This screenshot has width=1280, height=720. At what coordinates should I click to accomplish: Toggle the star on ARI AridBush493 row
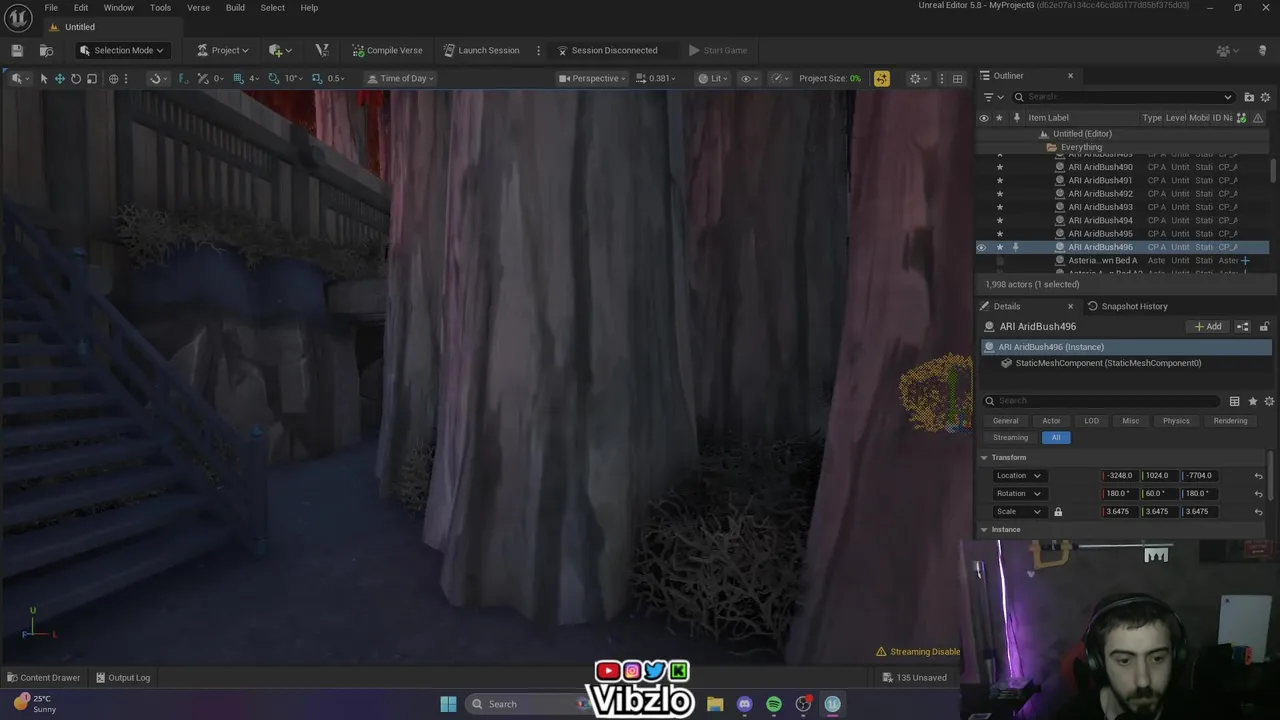(999, 207)
